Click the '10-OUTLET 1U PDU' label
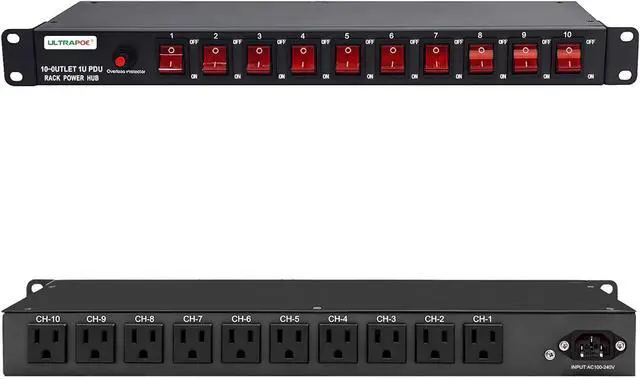Image resolution: width=640 pixels, height=379 pixels. coord(71,69)
